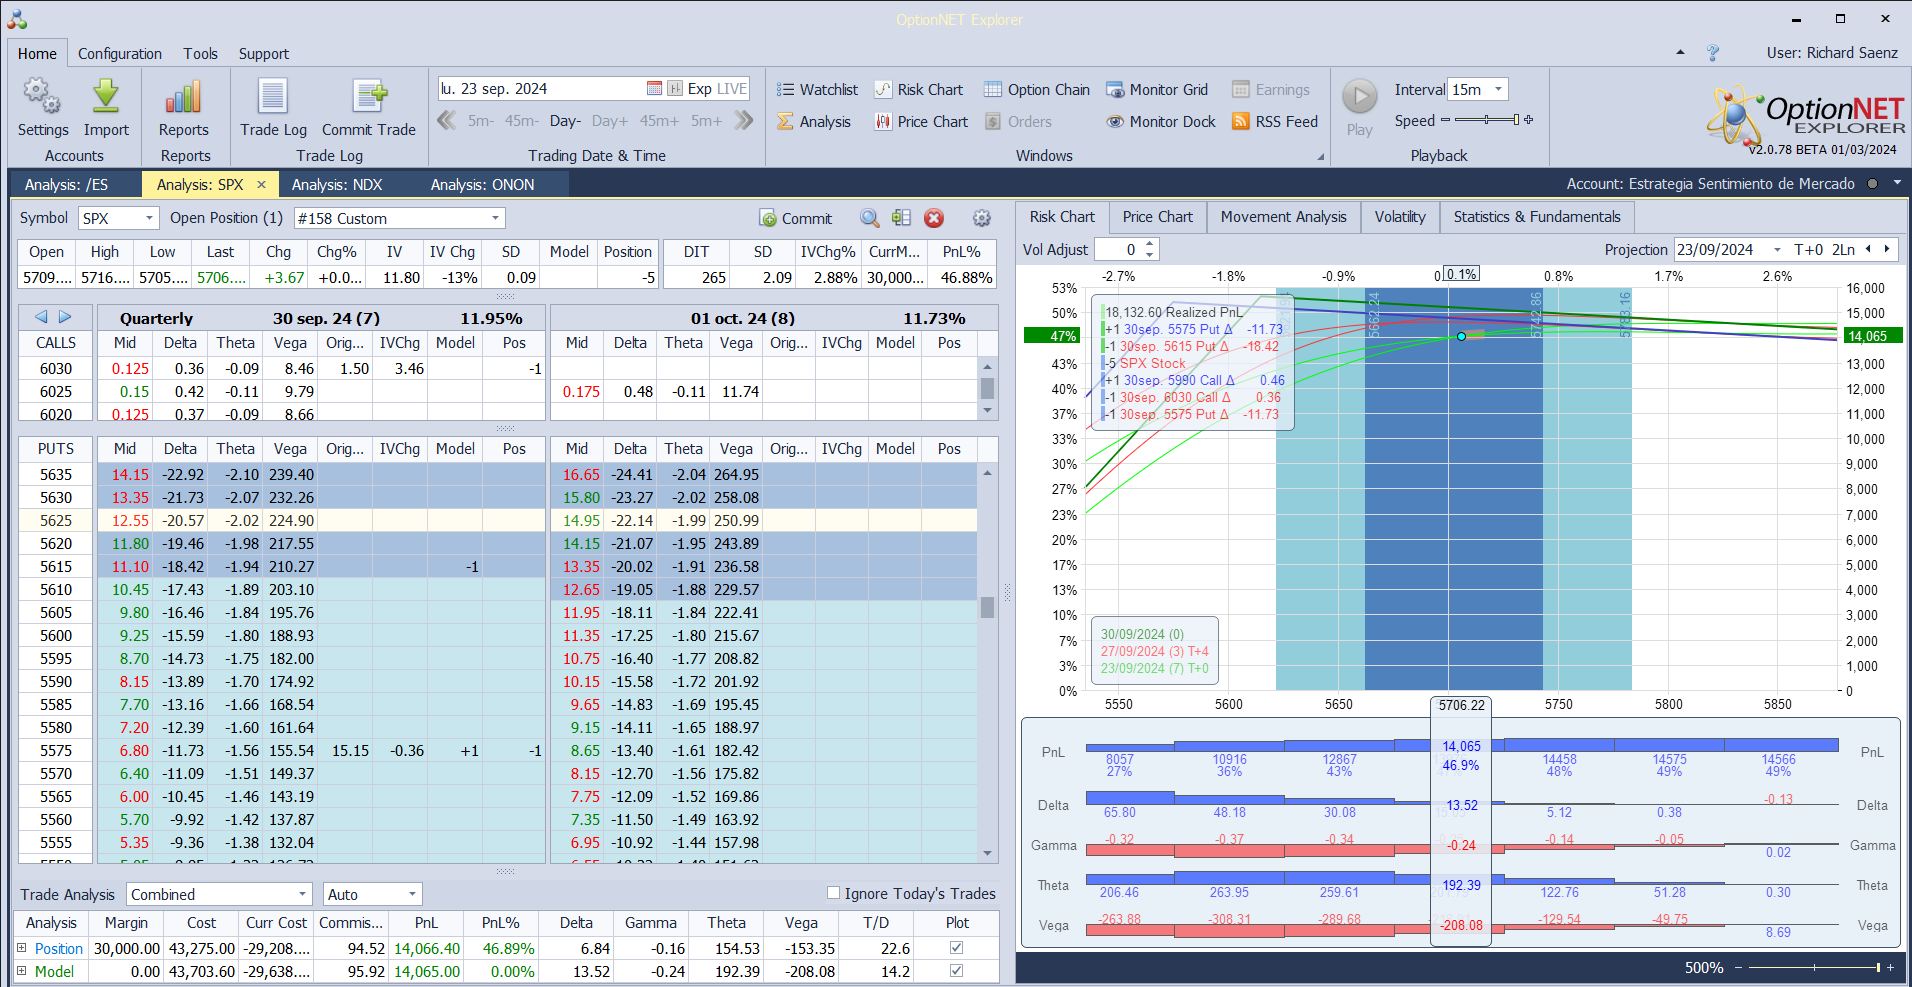Screen dimensions: 1912x987
Task: Open the Price Chart window from ribbon
Action: click(x=921, y=122)
